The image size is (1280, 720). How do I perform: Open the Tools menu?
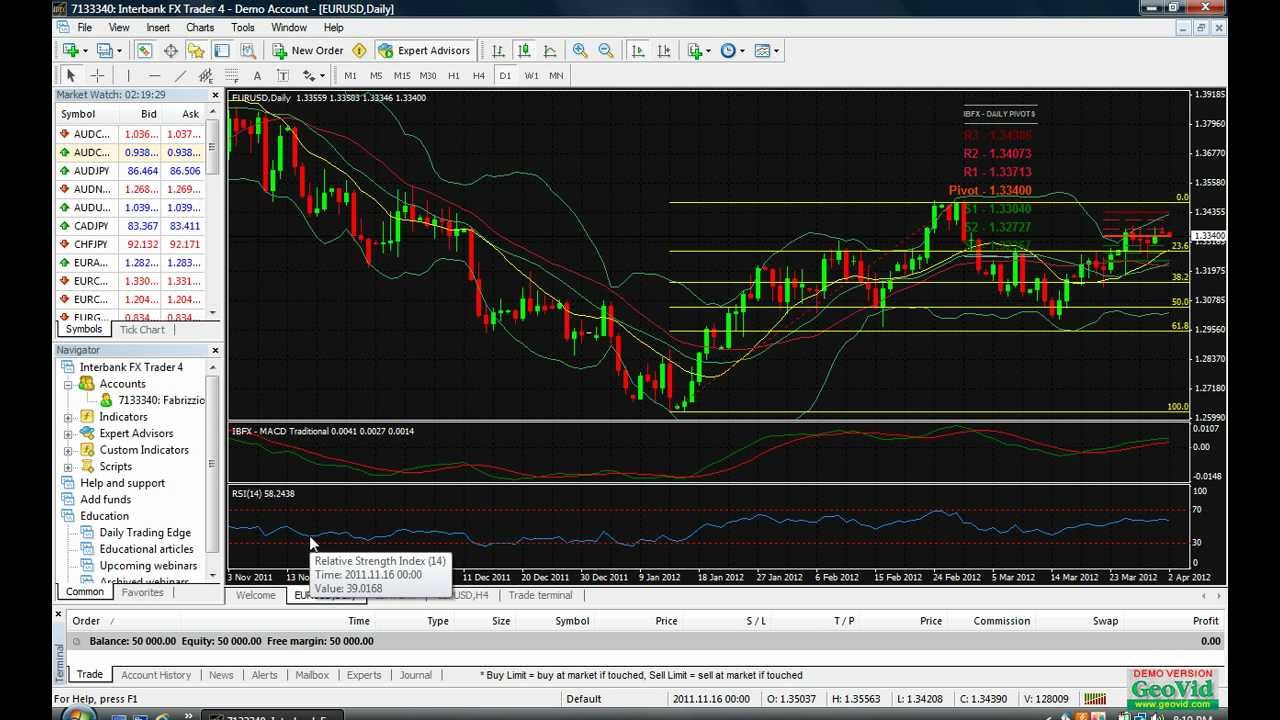[x=243, y=27]
